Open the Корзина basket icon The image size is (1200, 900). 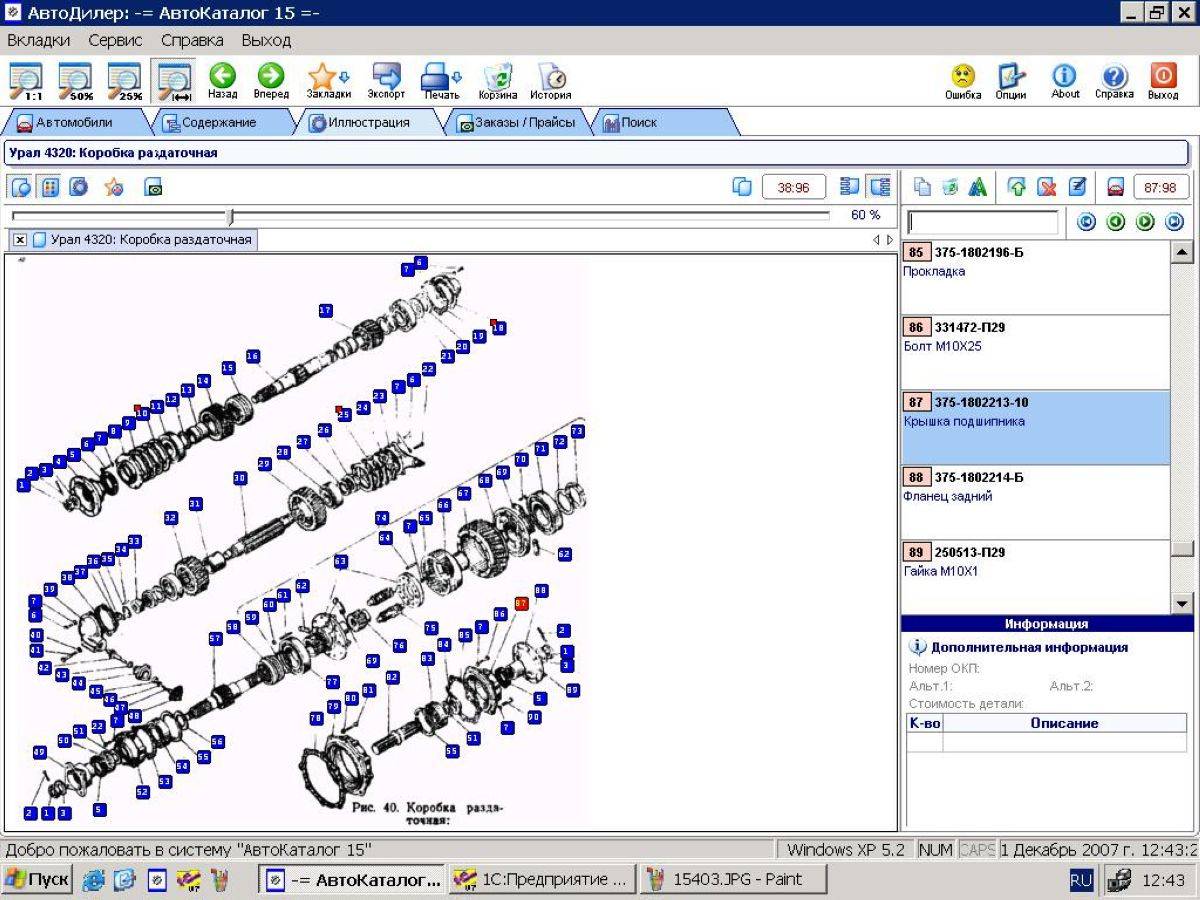click(x=497, y=82)
